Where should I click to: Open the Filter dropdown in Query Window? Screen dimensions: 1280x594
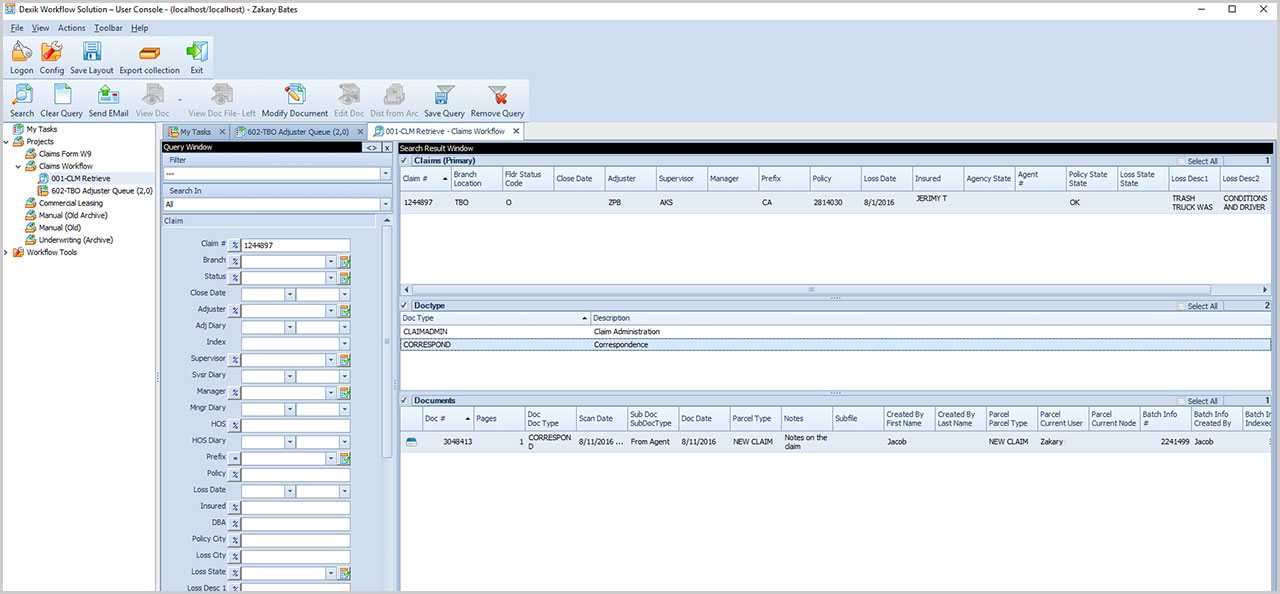pos(386,174)
